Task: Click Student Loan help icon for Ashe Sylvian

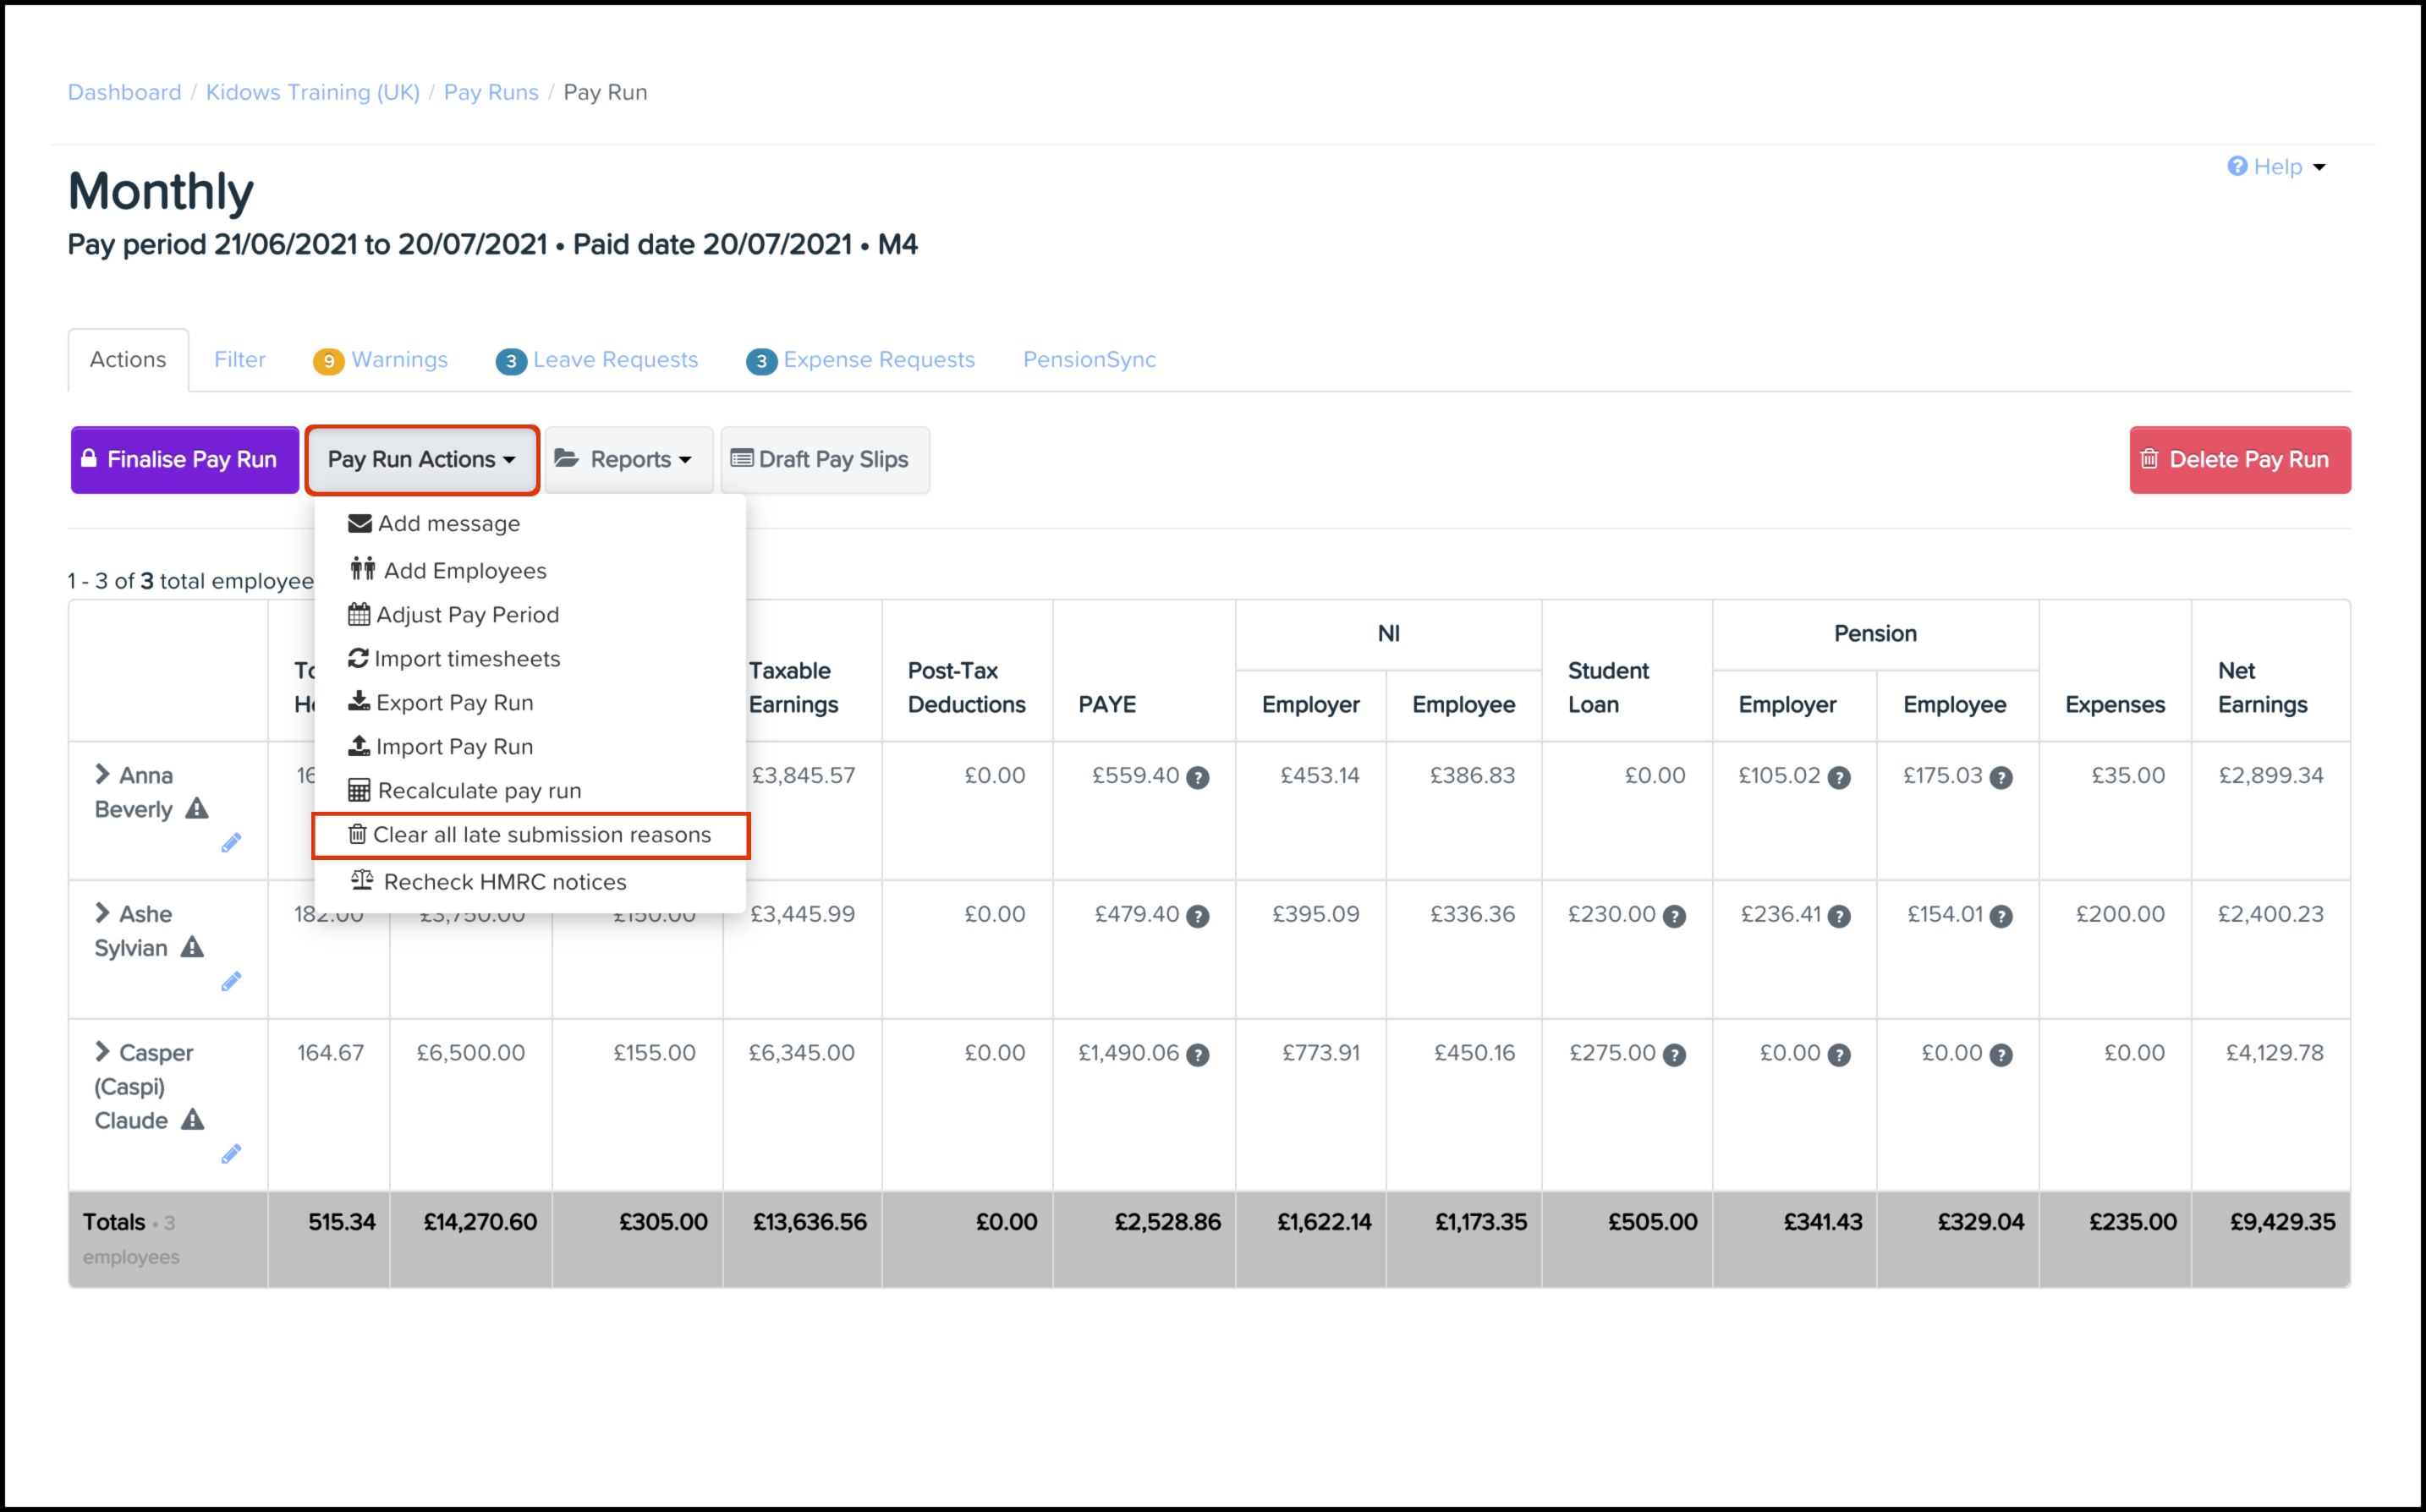Action: pyautogui.click(x=1674, y=916)
